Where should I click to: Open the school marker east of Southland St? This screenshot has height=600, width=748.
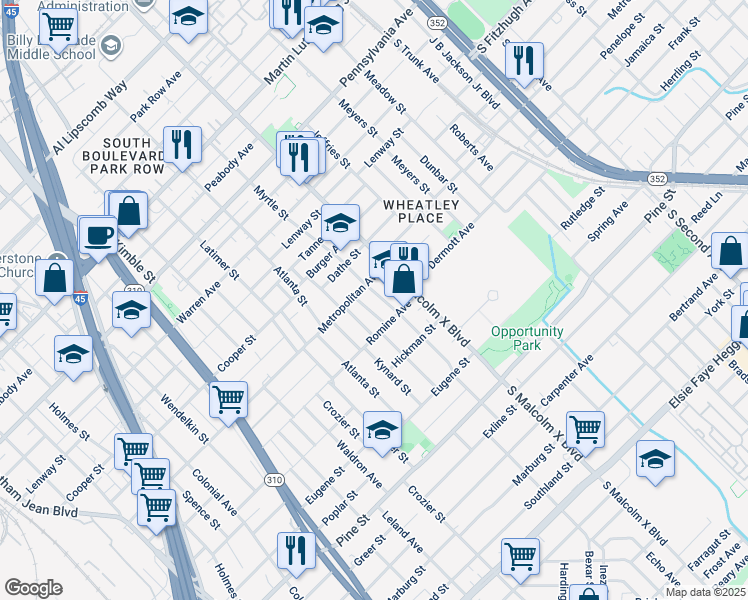(x=654, y=459)
